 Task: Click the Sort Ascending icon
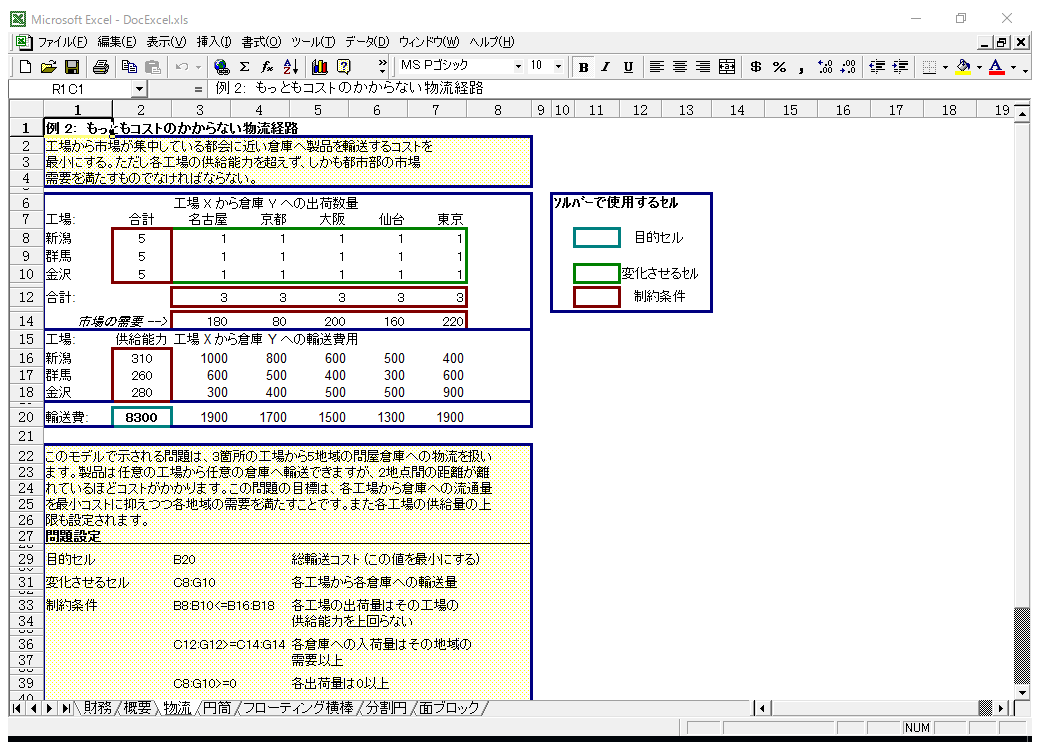pyautogui.click(x=291, y=67)
